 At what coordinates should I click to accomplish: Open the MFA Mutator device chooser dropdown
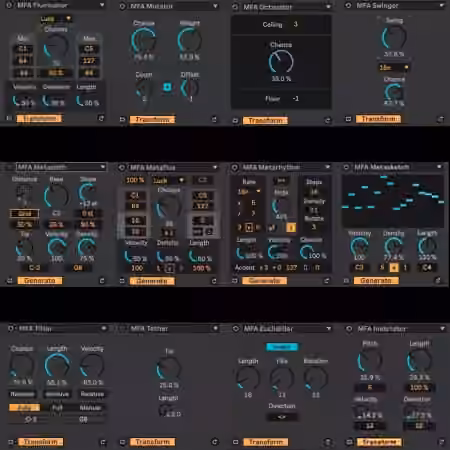tap(215, 6)
